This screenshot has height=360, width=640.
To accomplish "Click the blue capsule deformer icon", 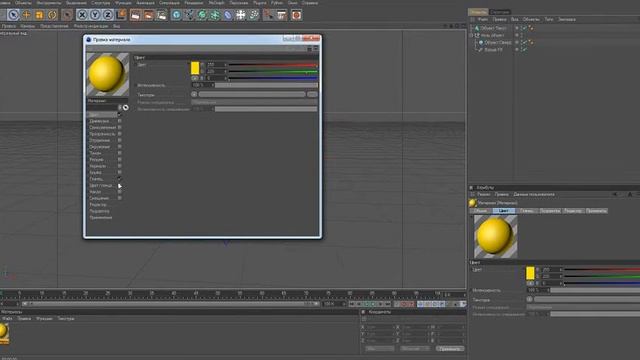I will pos(228,15).
